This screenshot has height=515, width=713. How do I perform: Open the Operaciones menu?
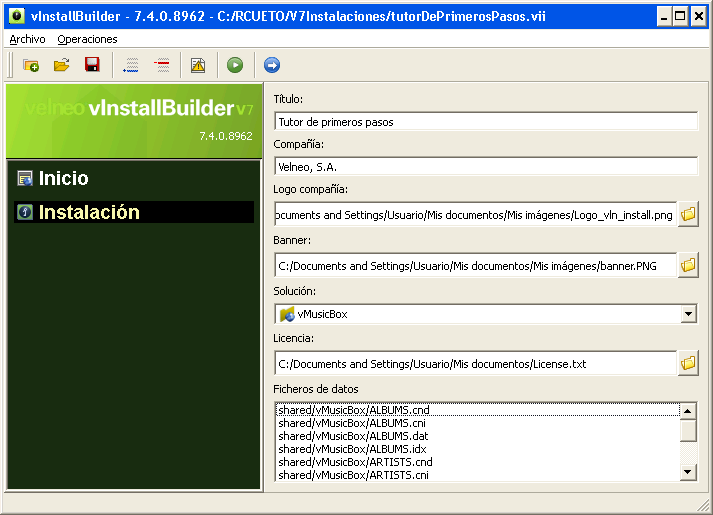point(87,39)
